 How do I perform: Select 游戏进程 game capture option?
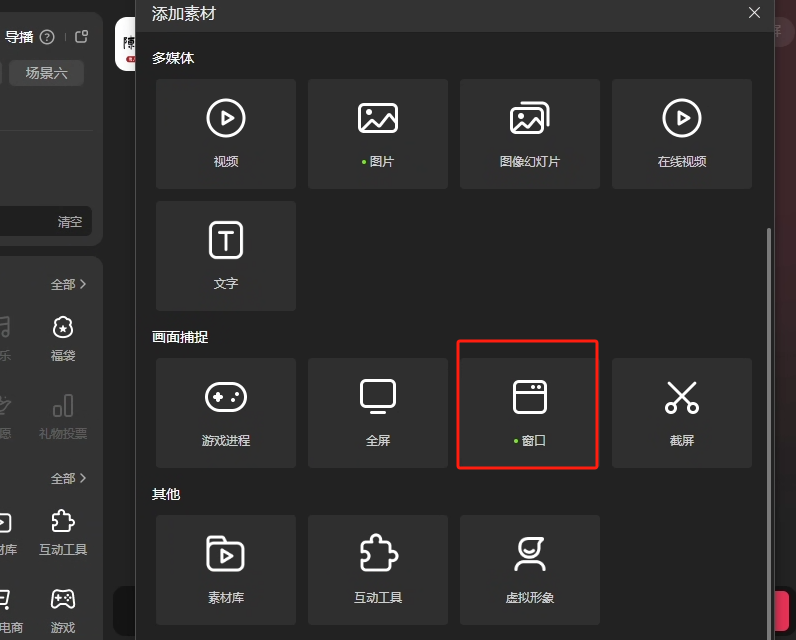[x=226, y=412]
